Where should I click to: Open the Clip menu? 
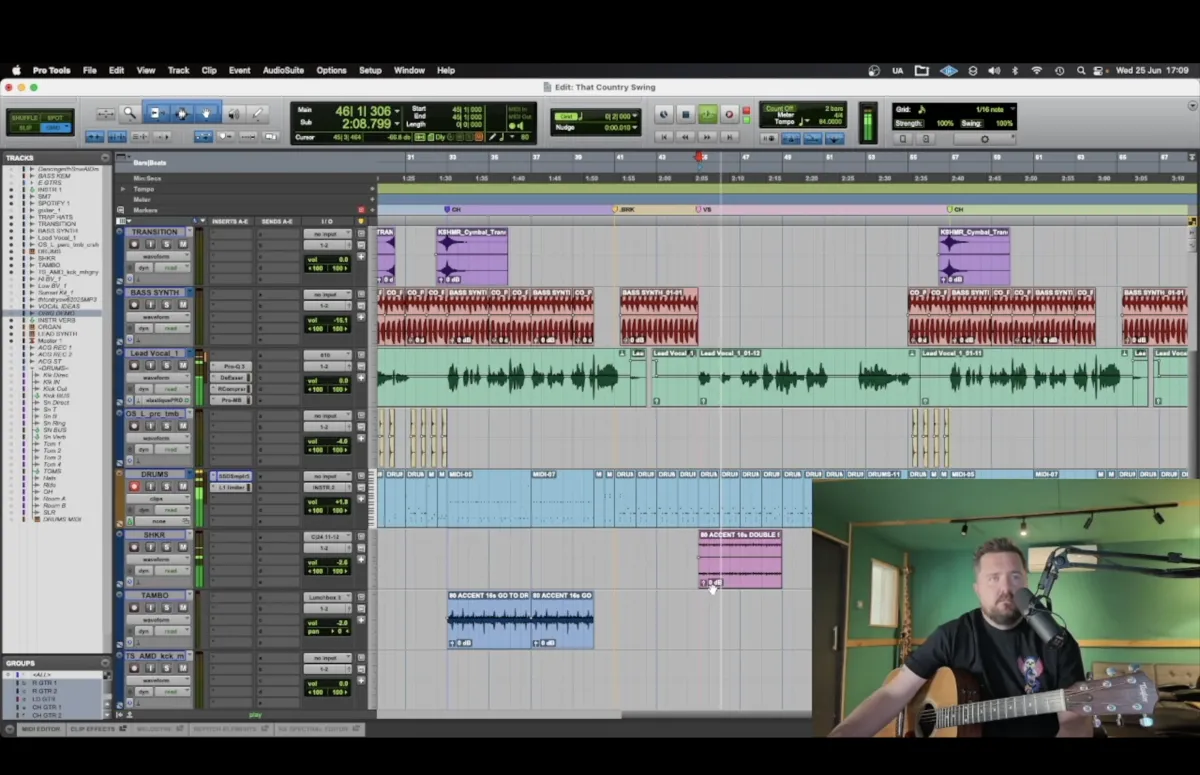tap(209, 71)
